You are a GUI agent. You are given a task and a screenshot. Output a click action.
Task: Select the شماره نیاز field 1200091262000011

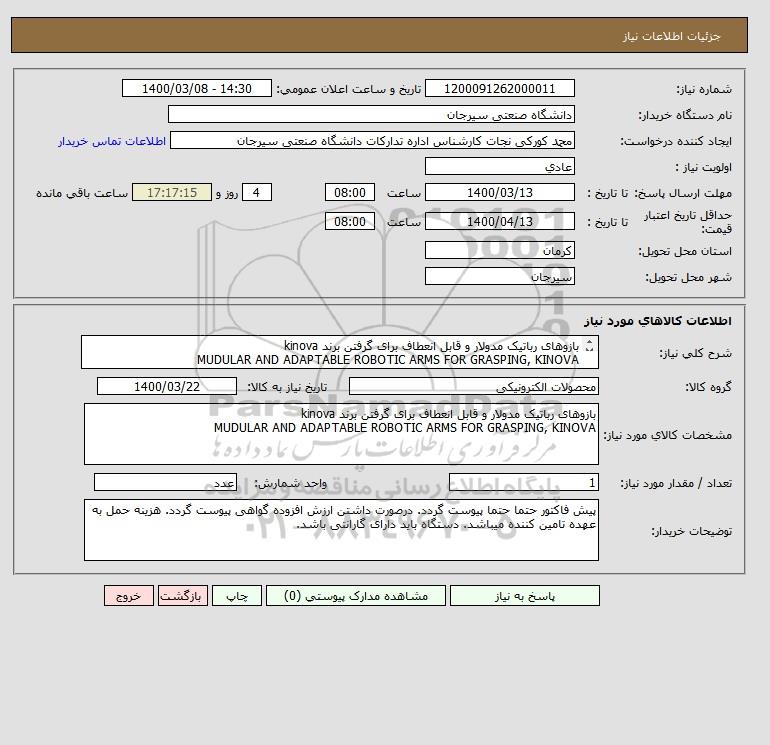coord(499,88)
